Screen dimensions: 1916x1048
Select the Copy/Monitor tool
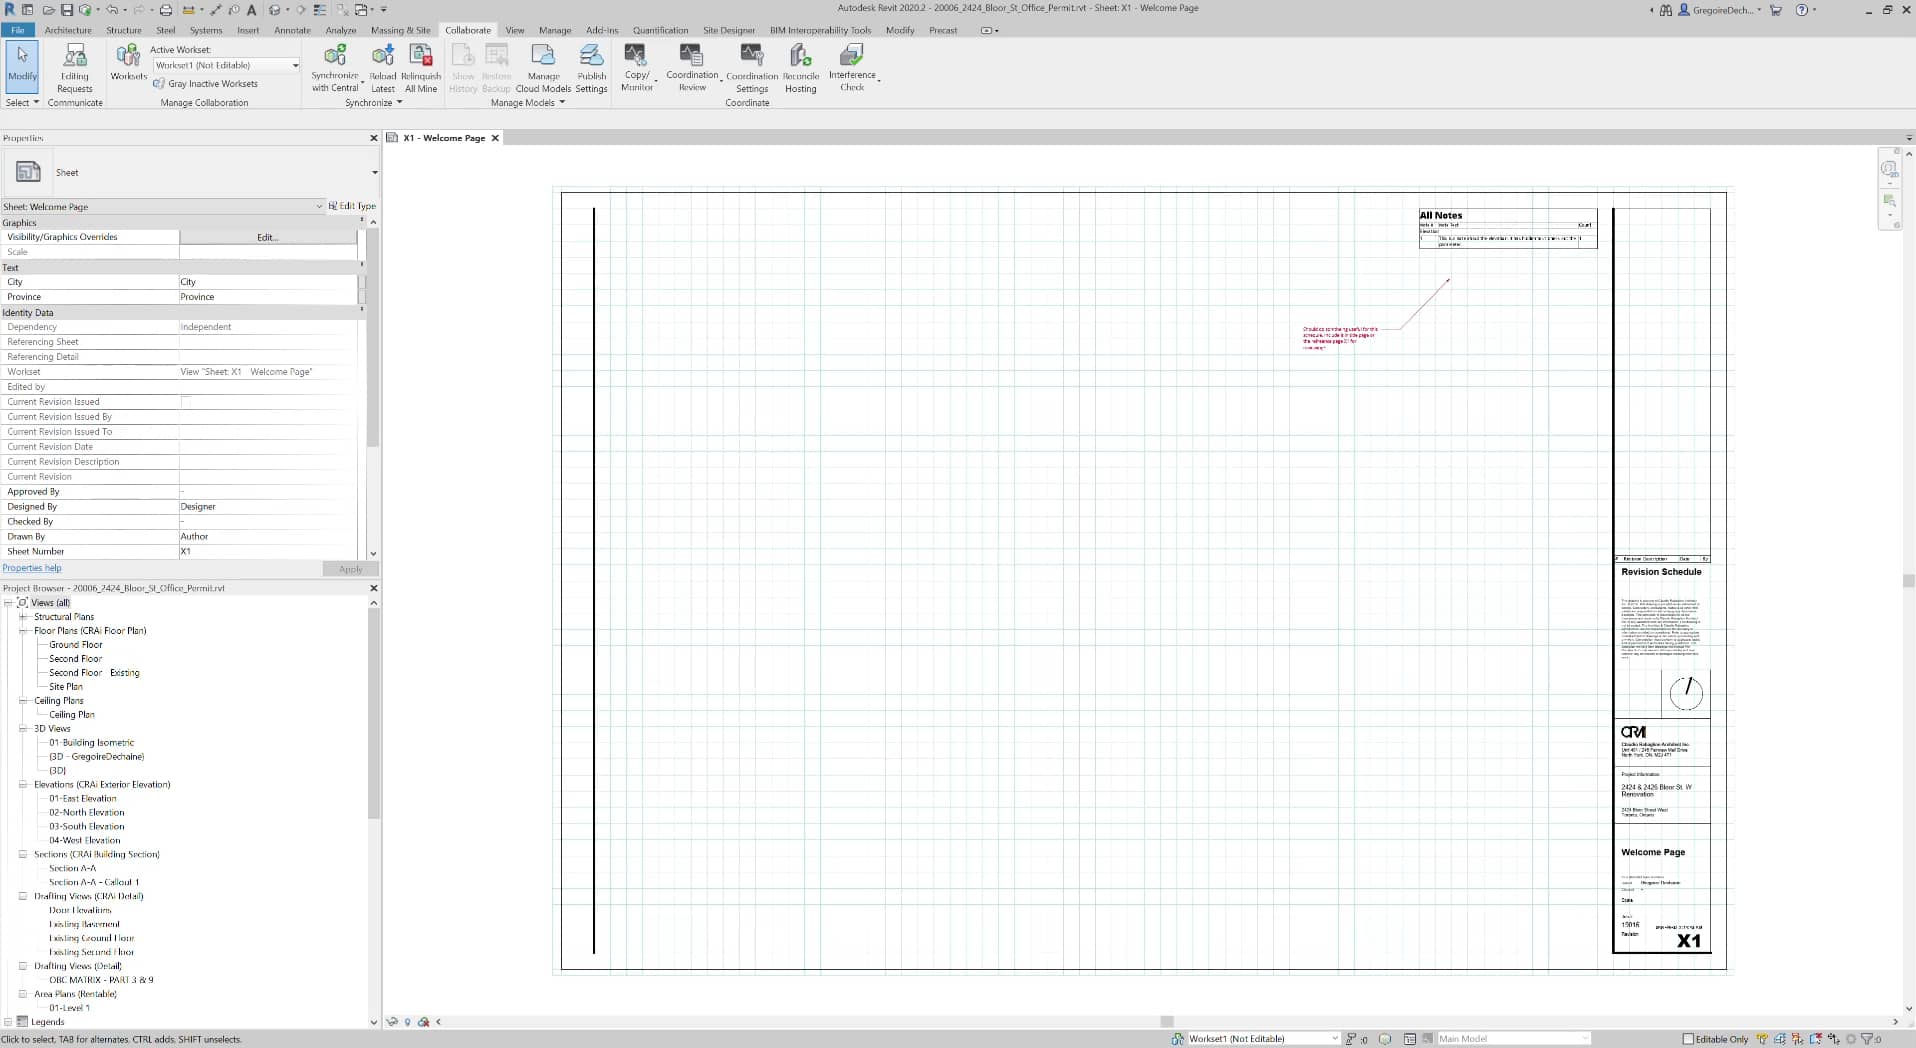tap(637, 67)
